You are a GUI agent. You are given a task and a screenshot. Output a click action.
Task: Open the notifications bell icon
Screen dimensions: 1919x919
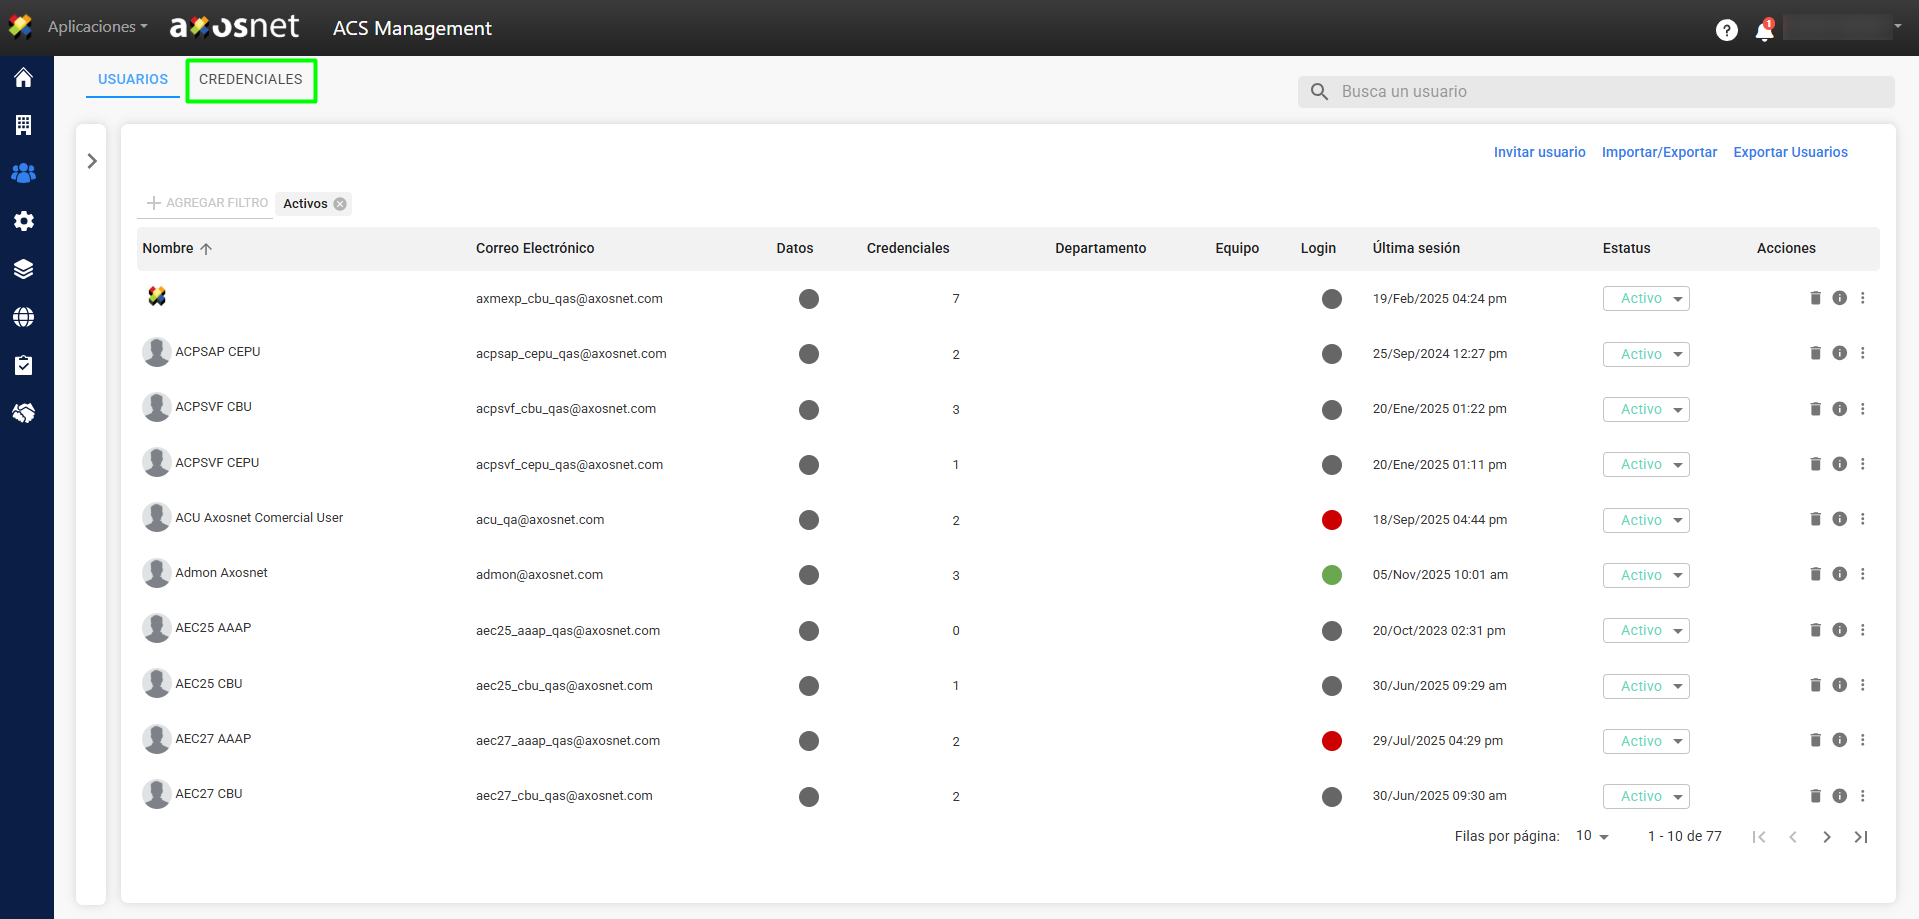(x=1764, y=31)
